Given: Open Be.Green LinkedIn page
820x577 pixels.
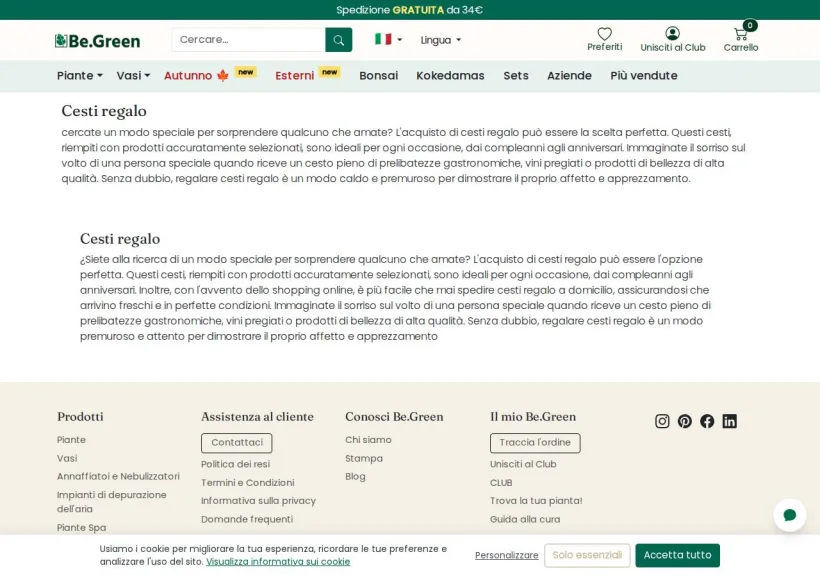Looking at the screenshot, I should 730,421.
